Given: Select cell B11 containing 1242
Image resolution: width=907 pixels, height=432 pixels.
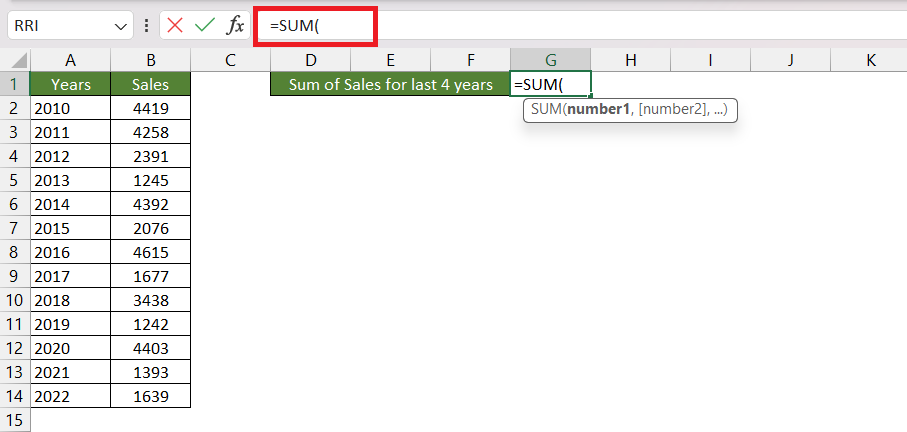Looking at the screenshot, I should pos(150,324).
